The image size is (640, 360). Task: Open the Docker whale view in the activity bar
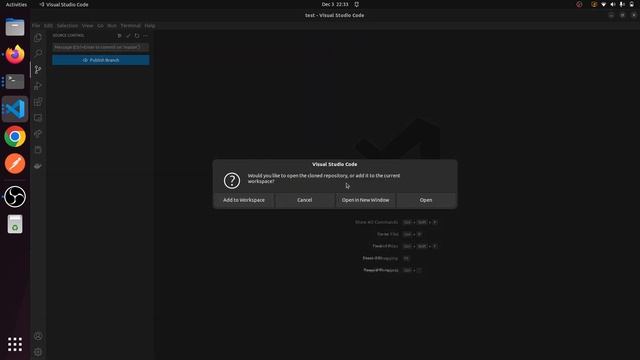(38, 166)
